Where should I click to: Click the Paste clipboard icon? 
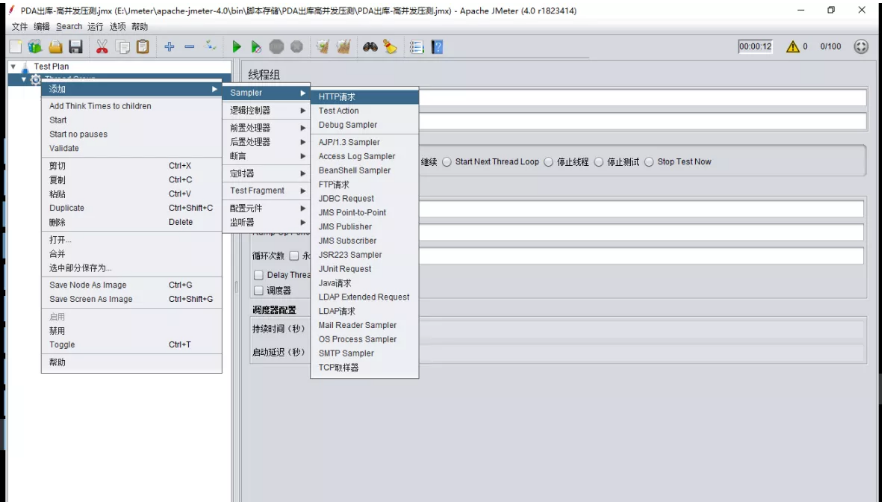(143, 47)
